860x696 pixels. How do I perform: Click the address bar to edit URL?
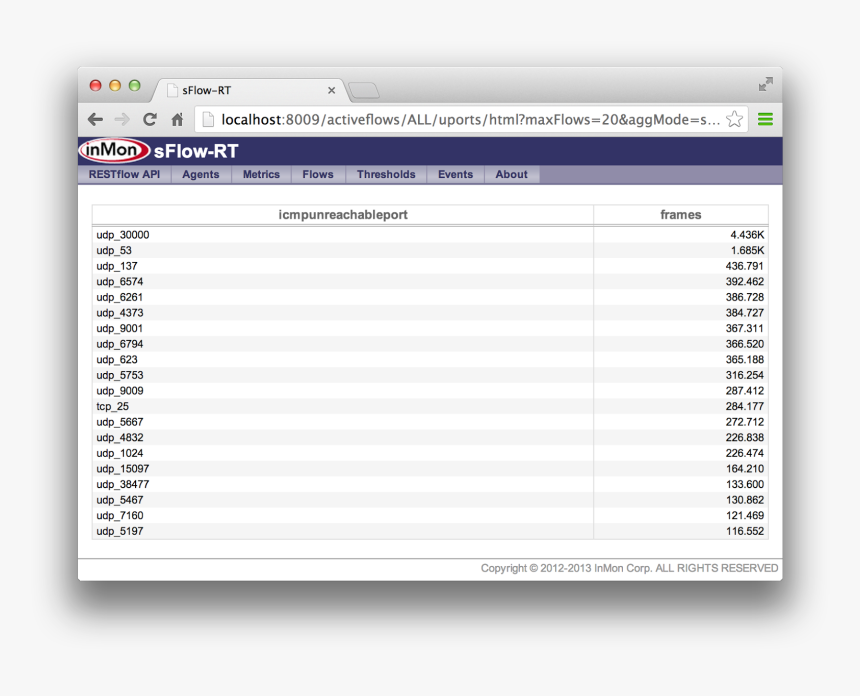[x=450, y=118]
